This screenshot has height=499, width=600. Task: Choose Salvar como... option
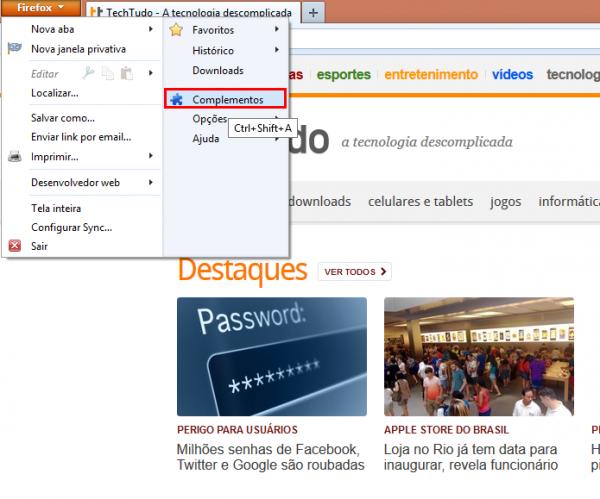(x=63, y=118)
